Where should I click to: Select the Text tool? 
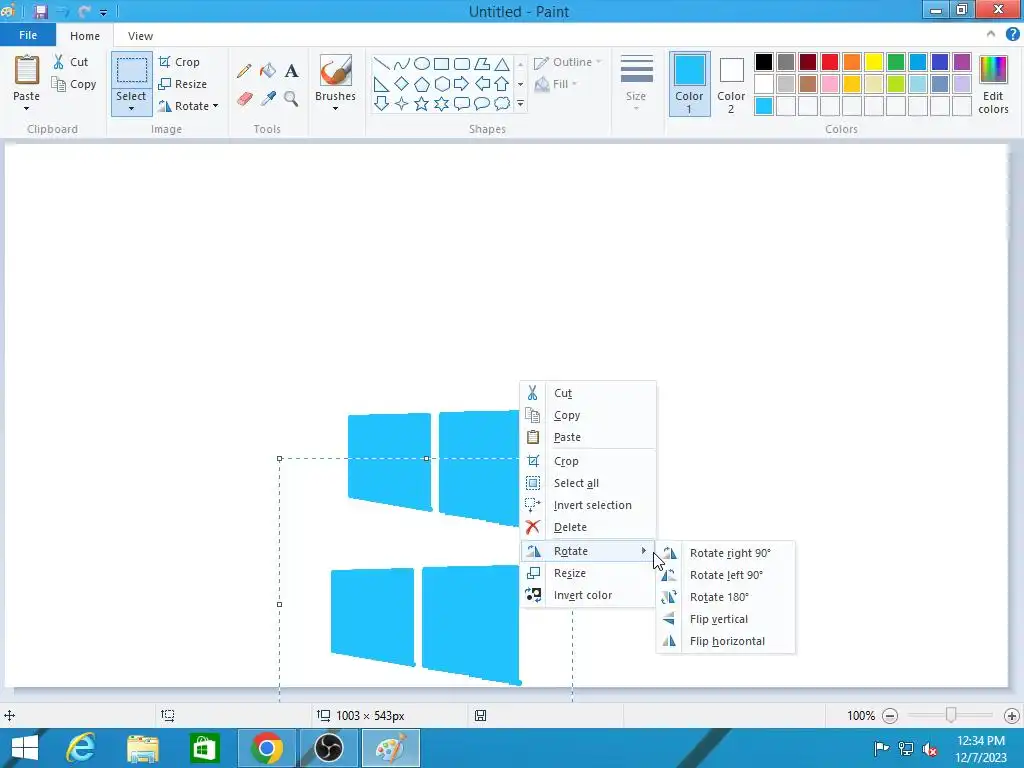click(x=291, y=71)
